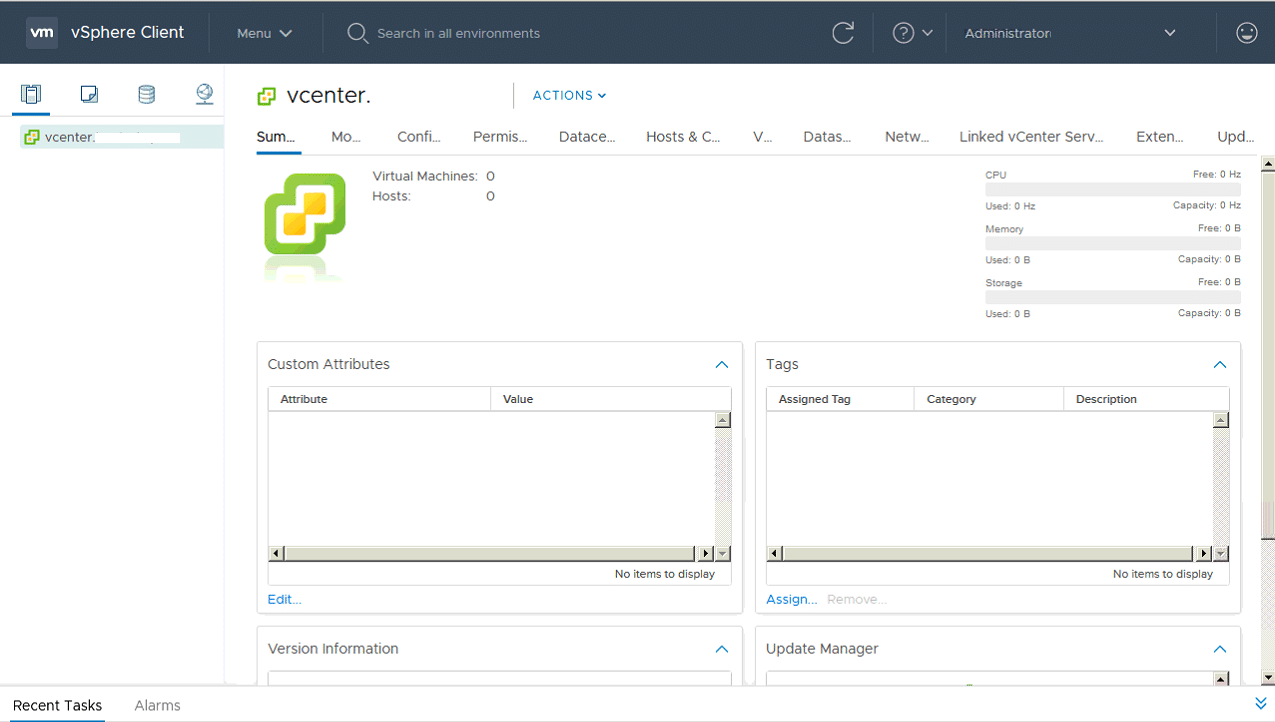The image size is (1275, 722).
Task: Click the smiley feedback icon
Action: (x=1246, y=33)
